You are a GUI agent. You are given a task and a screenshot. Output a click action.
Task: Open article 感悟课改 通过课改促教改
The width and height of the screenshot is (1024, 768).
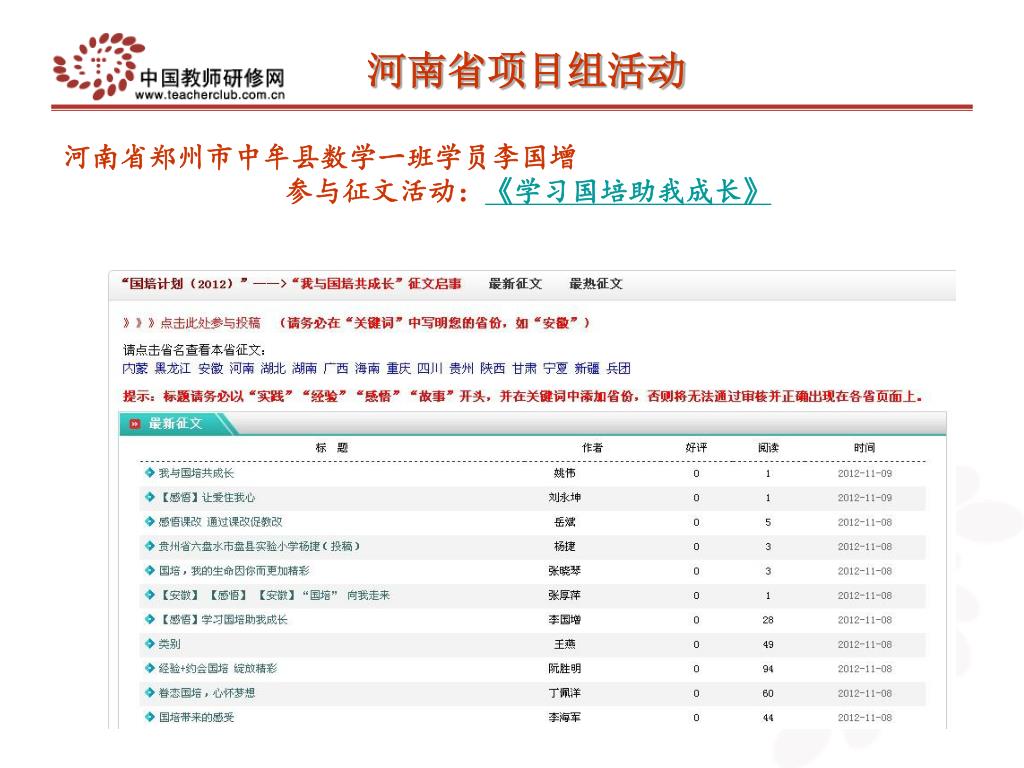221,522
